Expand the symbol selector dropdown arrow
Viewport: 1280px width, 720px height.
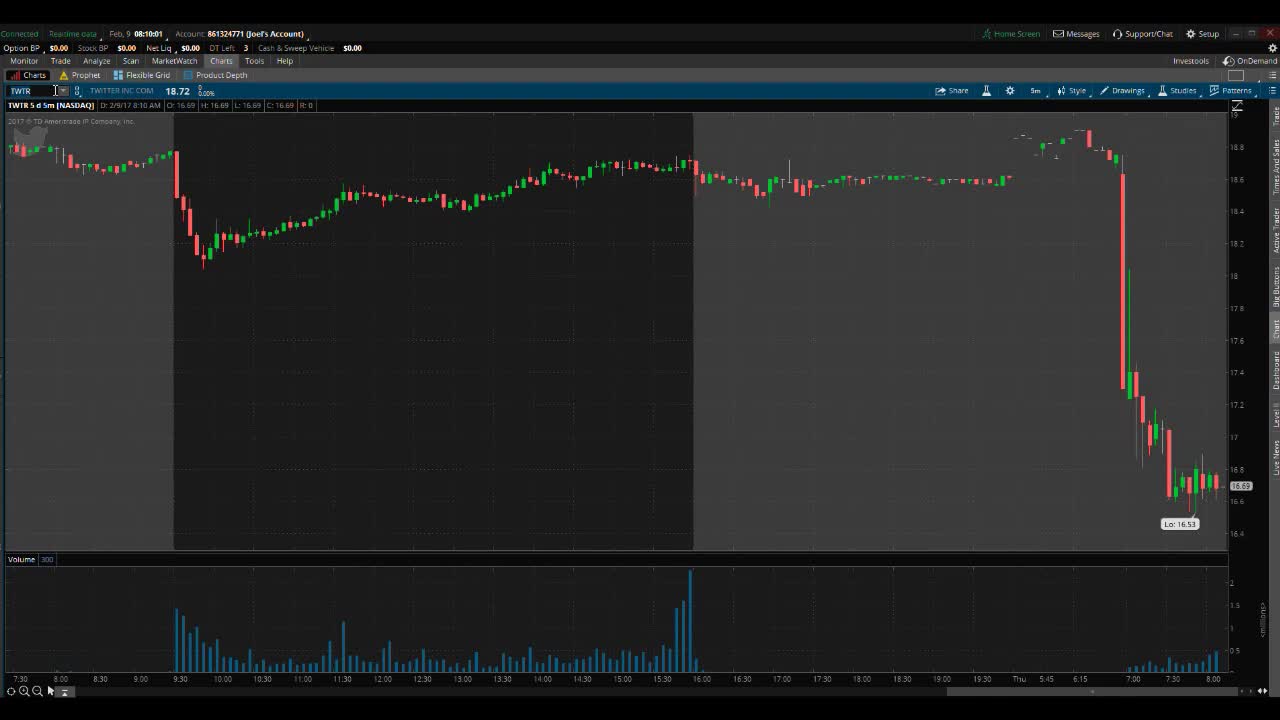(x=63, y=91)
